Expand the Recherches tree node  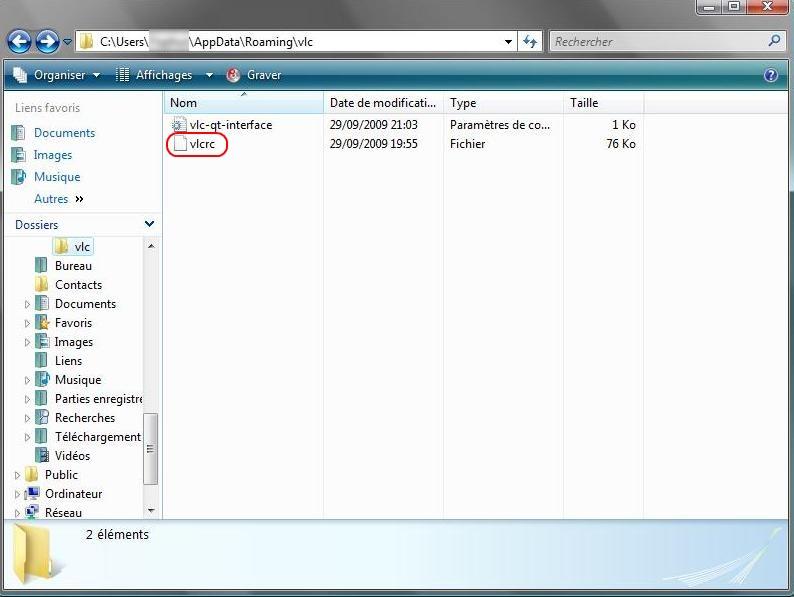(27, 418)
